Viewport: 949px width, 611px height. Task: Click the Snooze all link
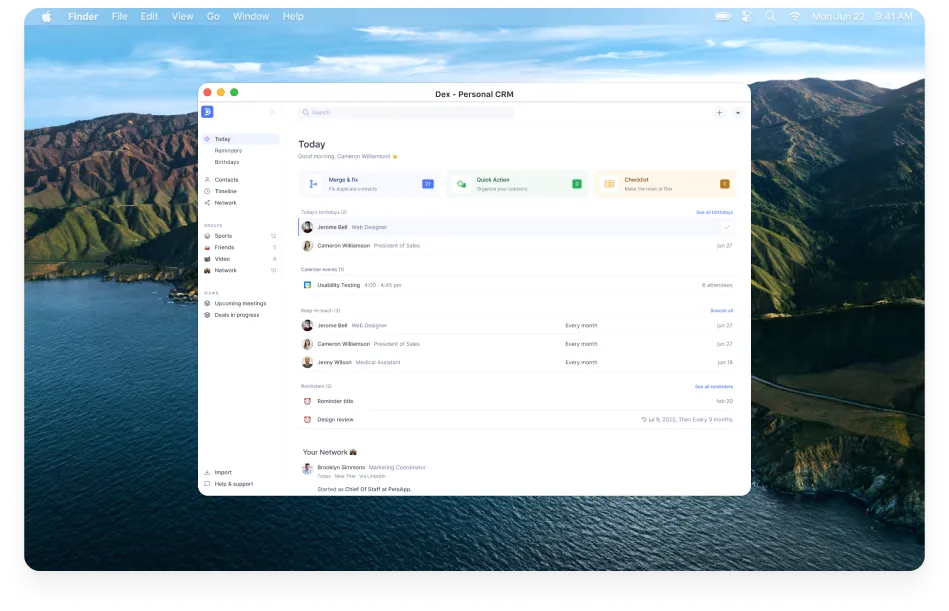coord(721,310)
